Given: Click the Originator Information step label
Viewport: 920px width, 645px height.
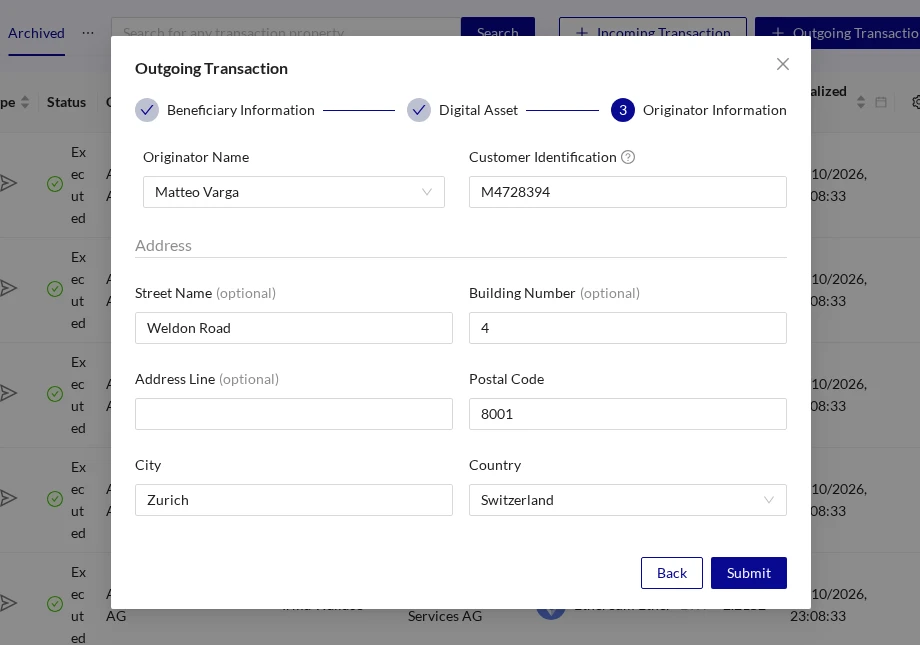Looking at the screenshot, I should pyautogui.click(x=715, y=110).
